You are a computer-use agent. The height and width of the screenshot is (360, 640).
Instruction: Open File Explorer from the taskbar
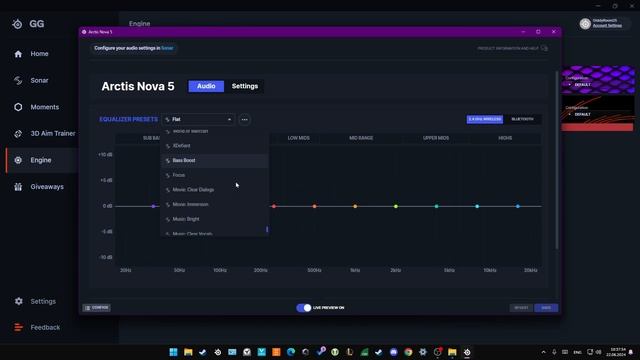click(188, 352)
